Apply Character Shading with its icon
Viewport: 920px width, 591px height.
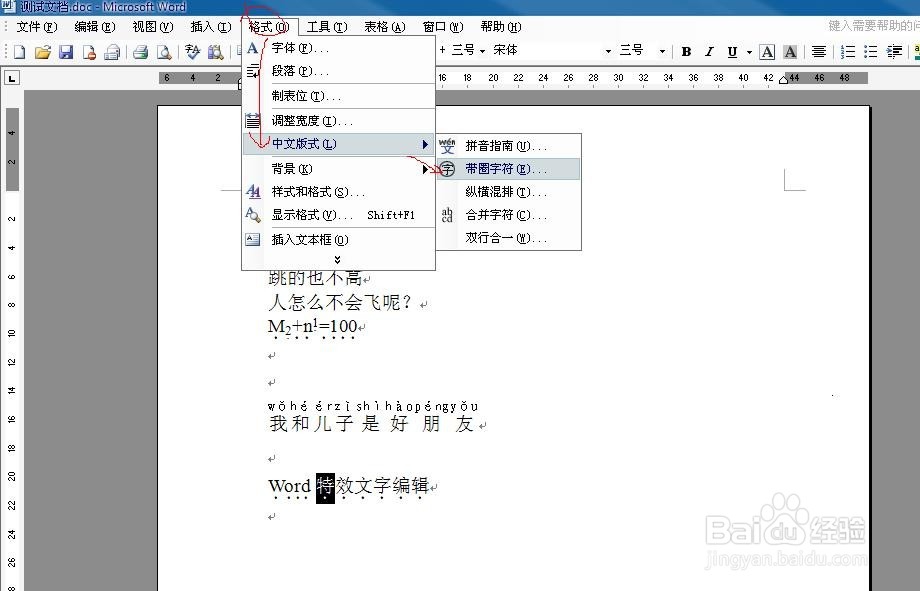coord(789,52)
